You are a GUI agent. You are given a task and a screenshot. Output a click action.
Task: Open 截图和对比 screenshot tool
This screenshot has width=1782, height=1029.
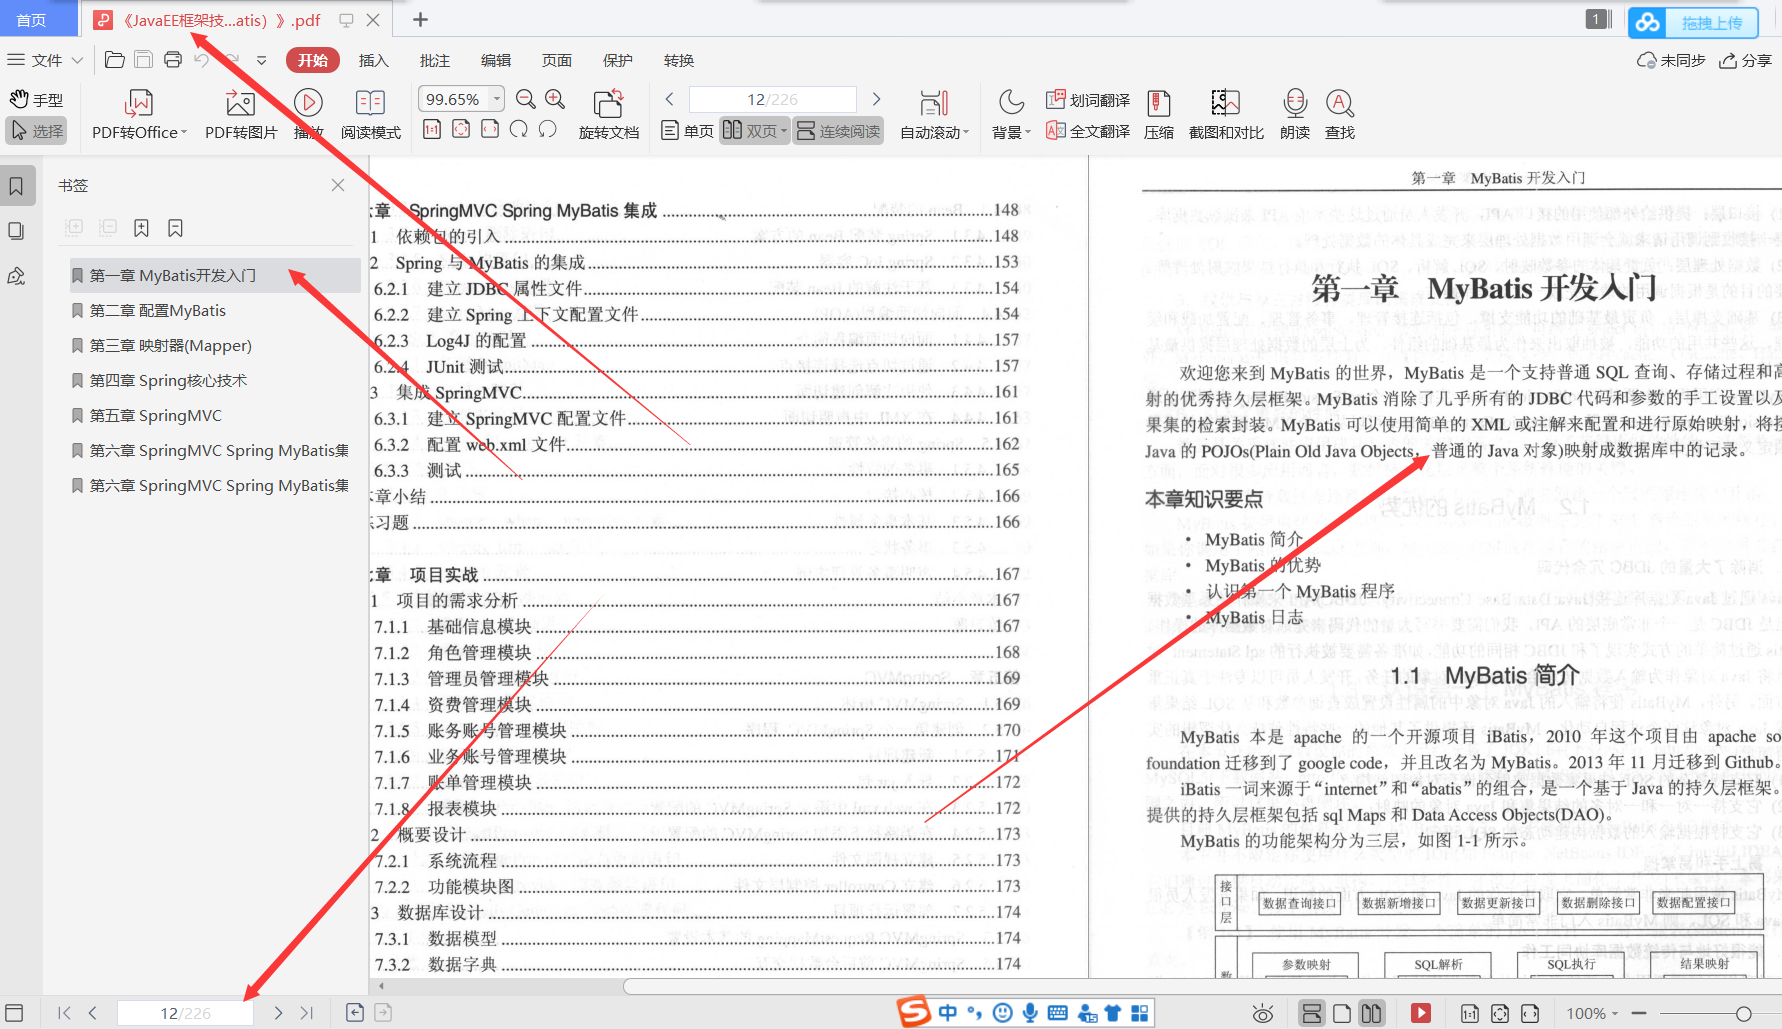[x=1226, y=115]
